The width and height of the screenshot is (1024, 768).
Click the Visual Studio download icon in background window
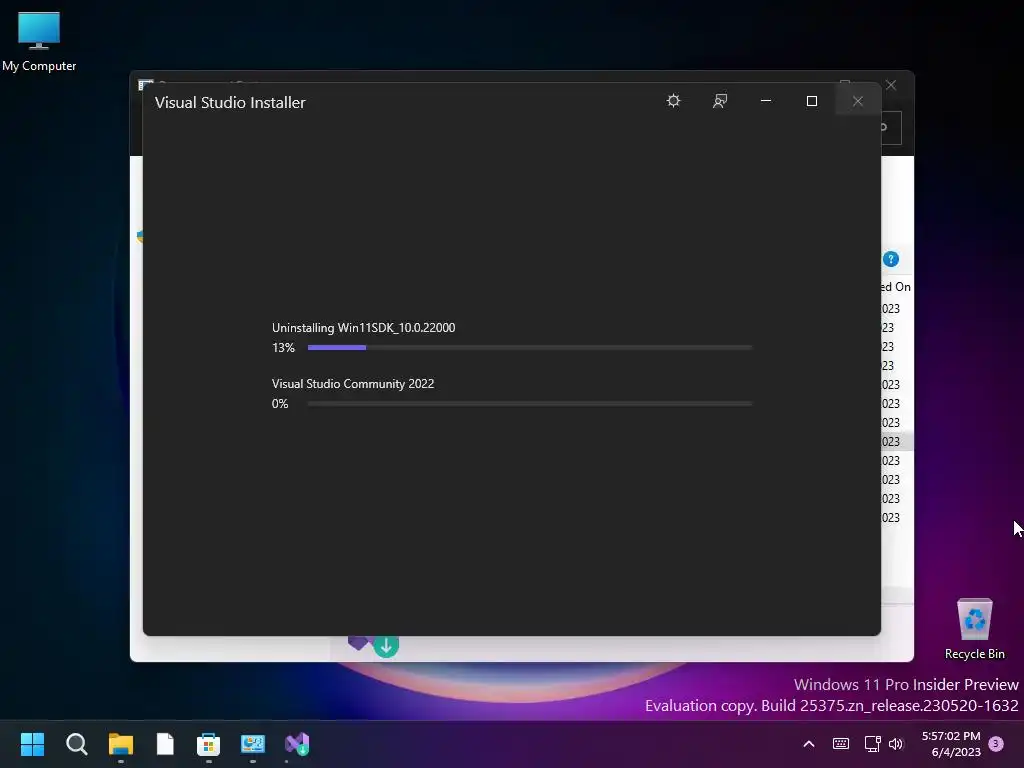pos(374,645)
